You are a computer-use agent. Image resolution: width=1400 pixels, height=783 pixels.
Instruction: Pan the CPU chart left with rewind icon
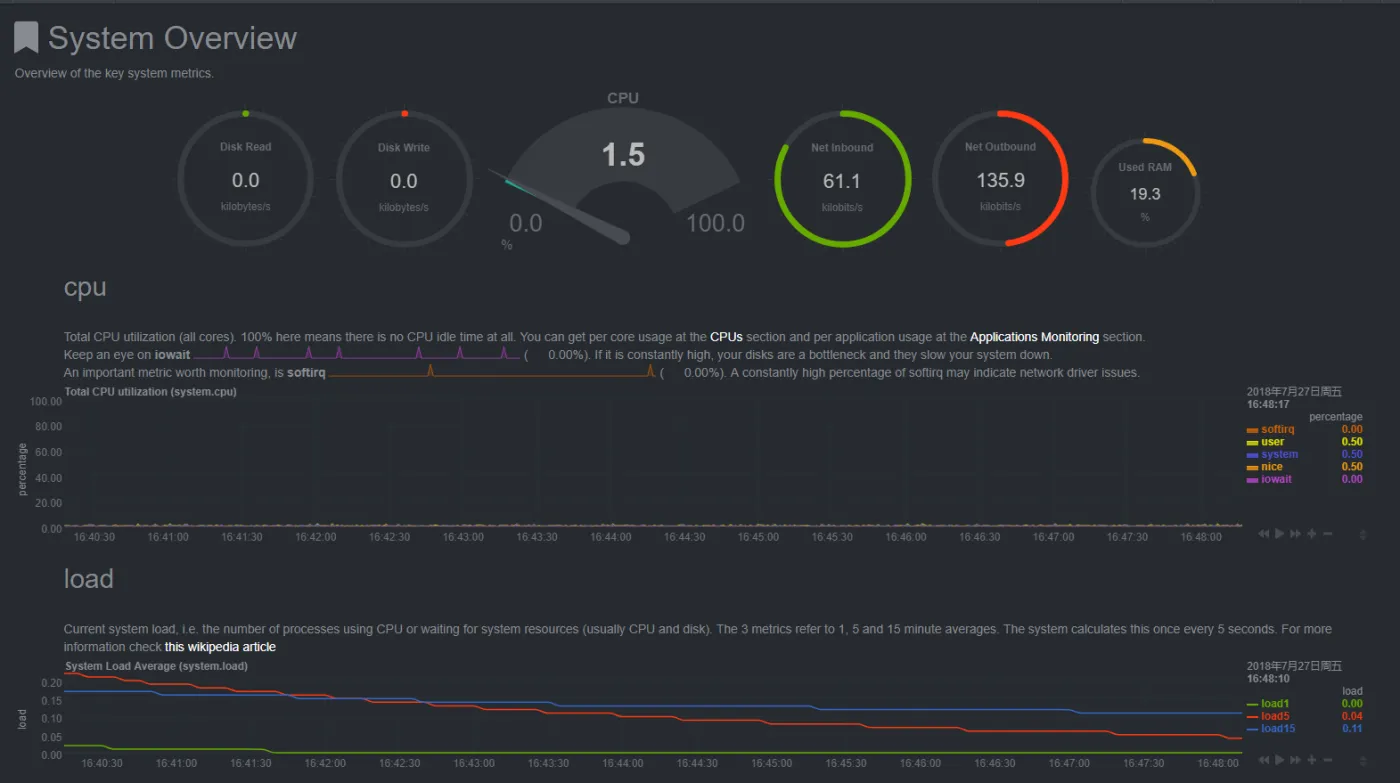(1264, 534)
